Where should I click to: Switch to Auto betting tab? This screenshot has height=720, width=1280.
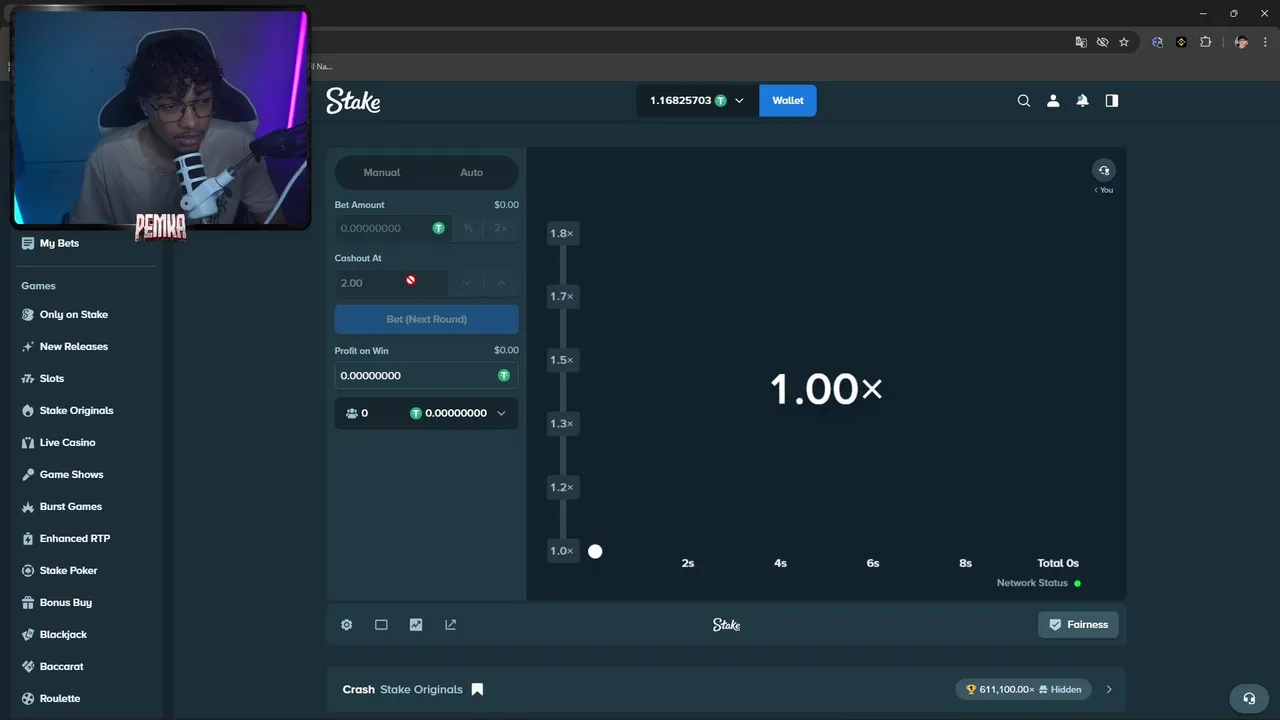(471, 172)
